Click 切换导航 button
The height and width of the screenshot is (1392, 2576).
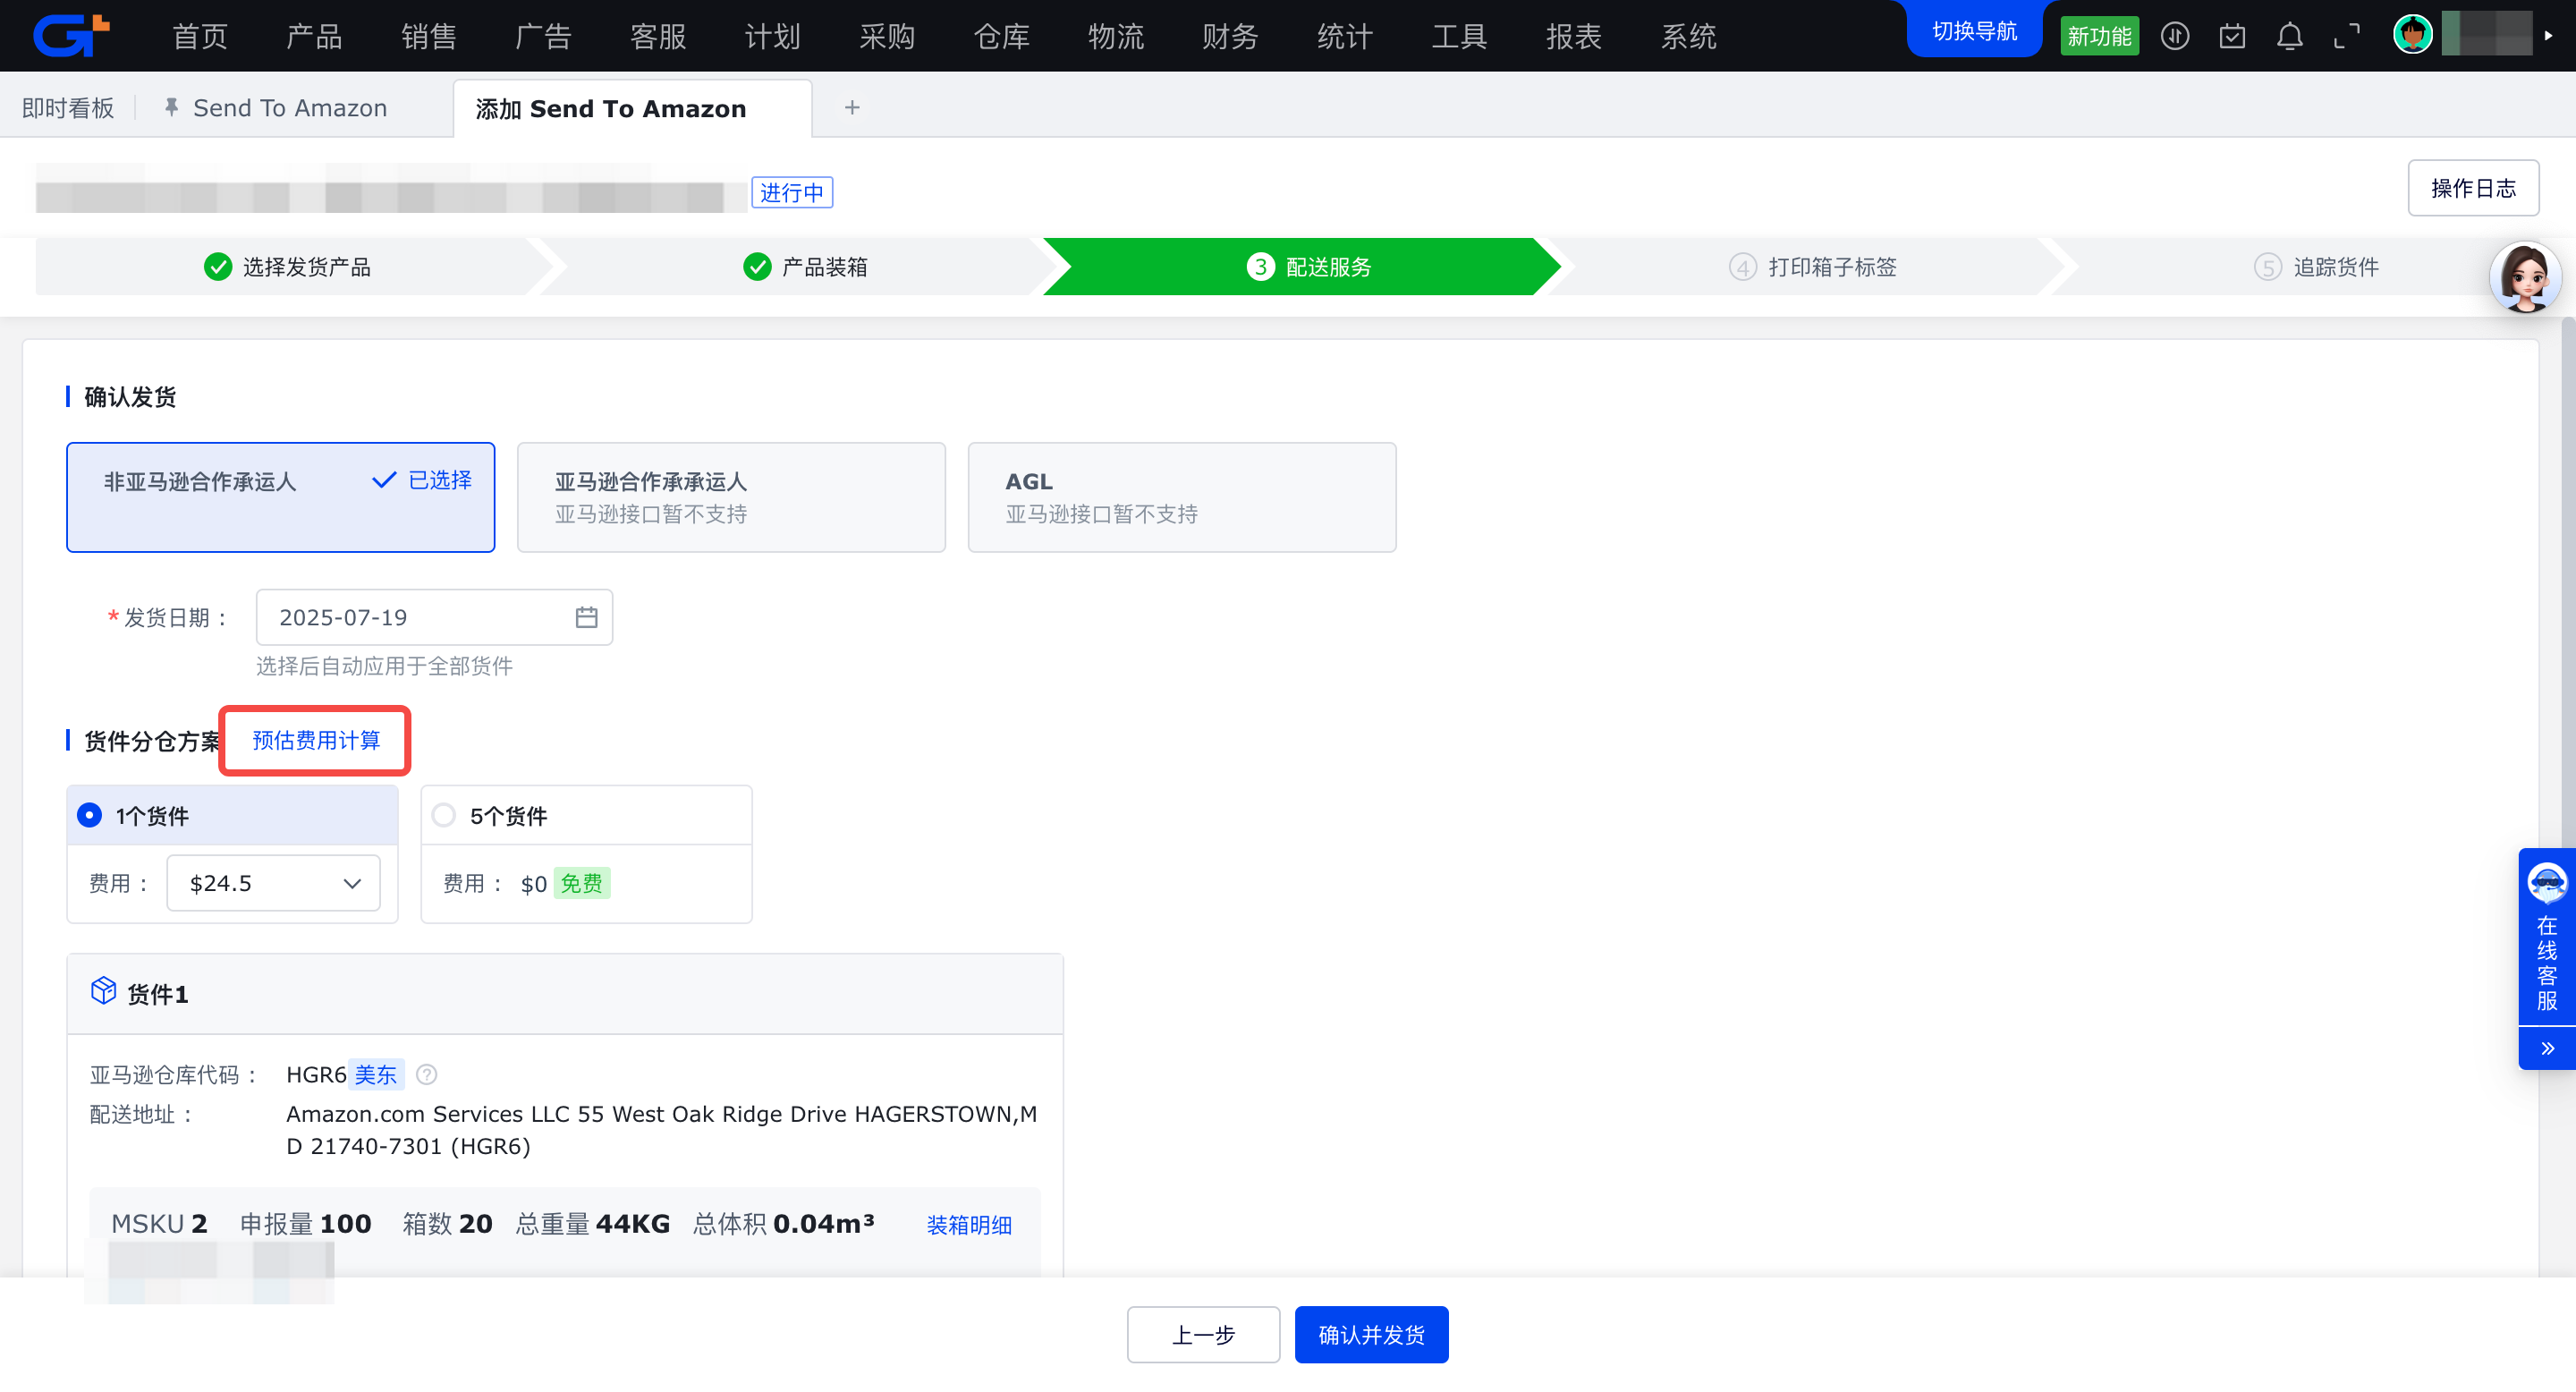tap(1974, 31)
